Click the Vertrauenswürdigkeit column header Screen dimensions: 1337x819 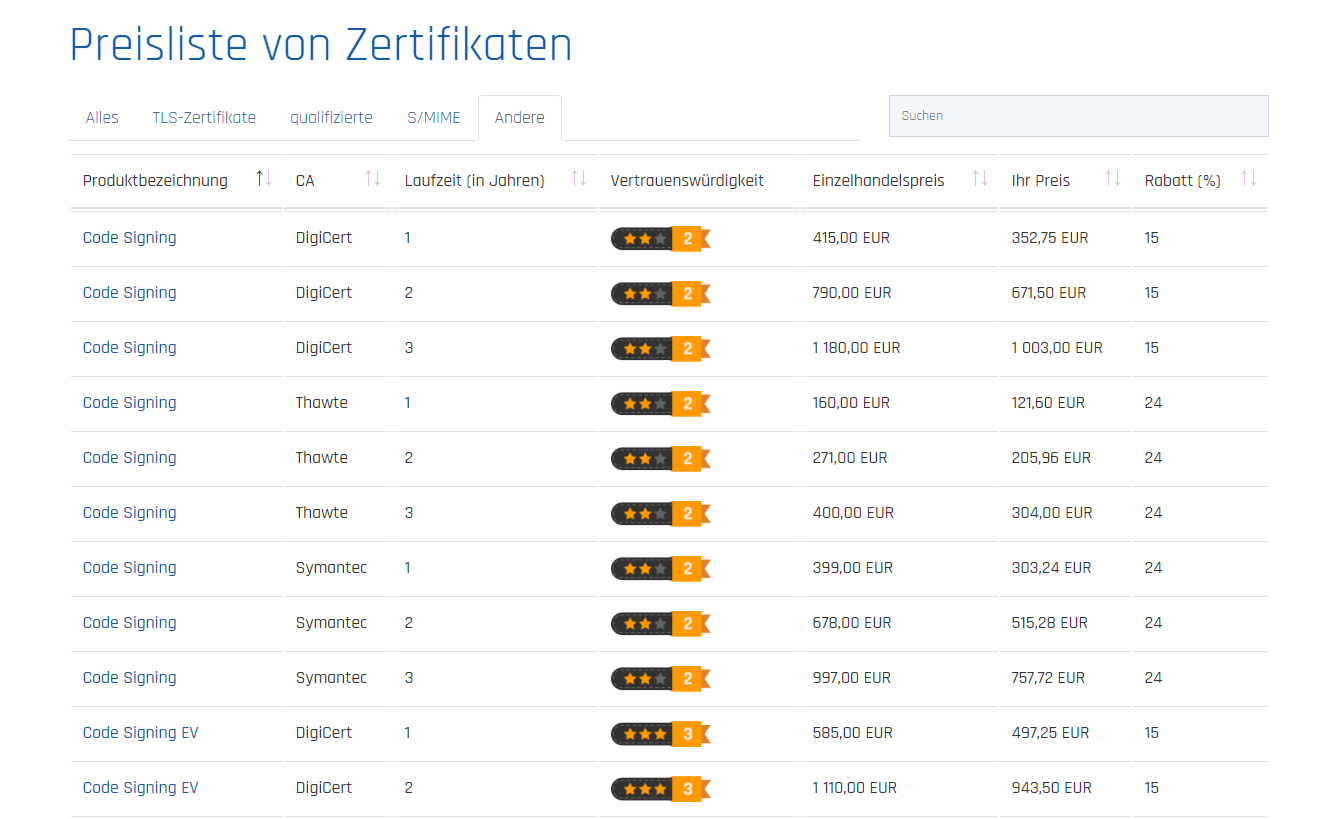[687, 181]
